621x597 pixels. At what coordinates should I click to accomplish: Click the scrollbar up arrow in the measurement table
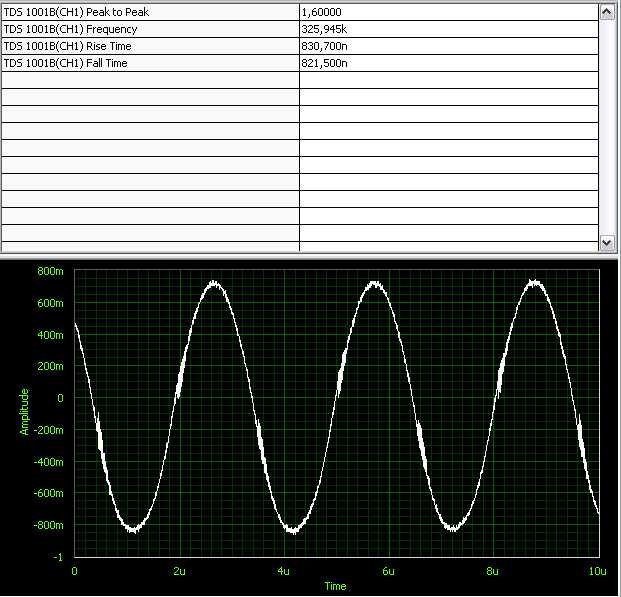coord(607,12)
